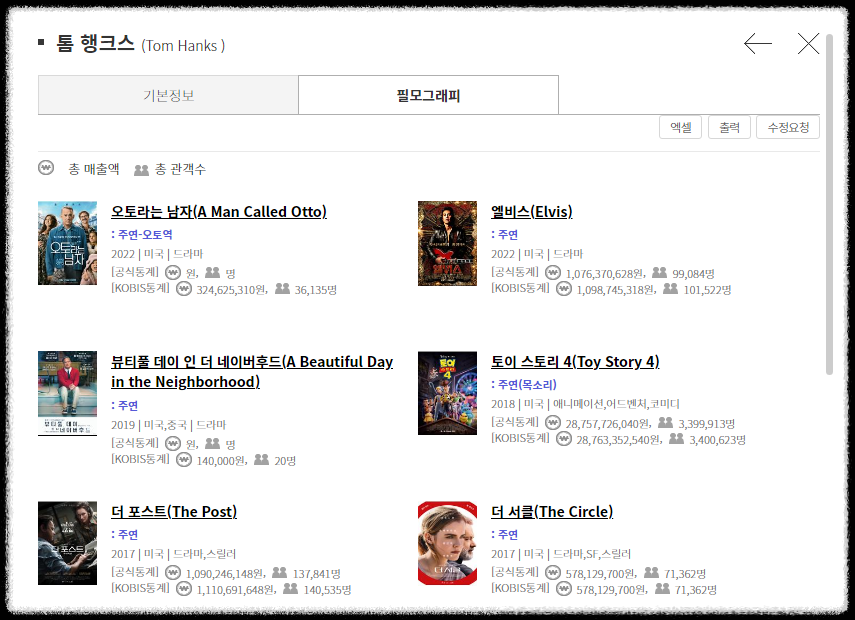Screen dimensions: 855x620
Task: Click the won icon in The Circle 공식통계 row
Action: click(553, 573)
